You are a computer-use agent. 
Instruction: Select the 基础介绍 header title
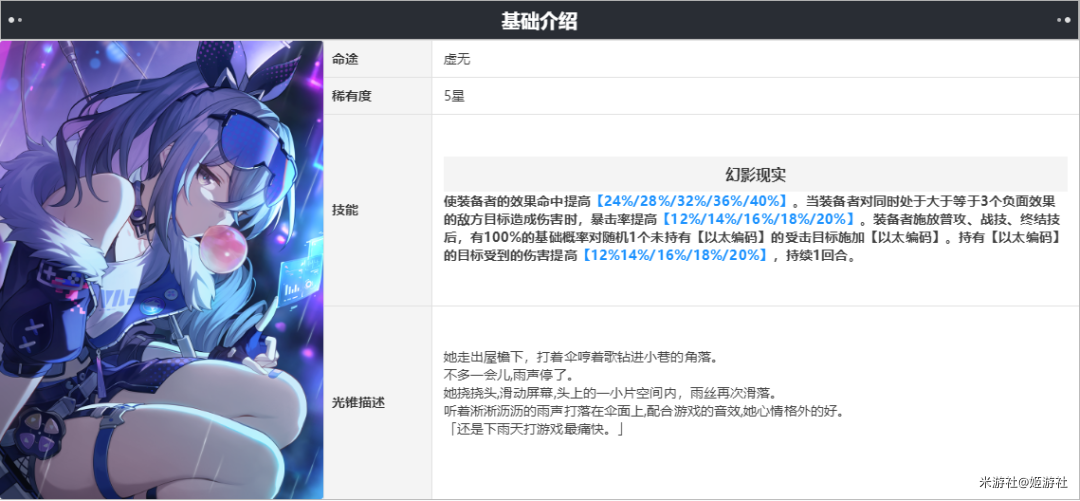pos(539,21)
